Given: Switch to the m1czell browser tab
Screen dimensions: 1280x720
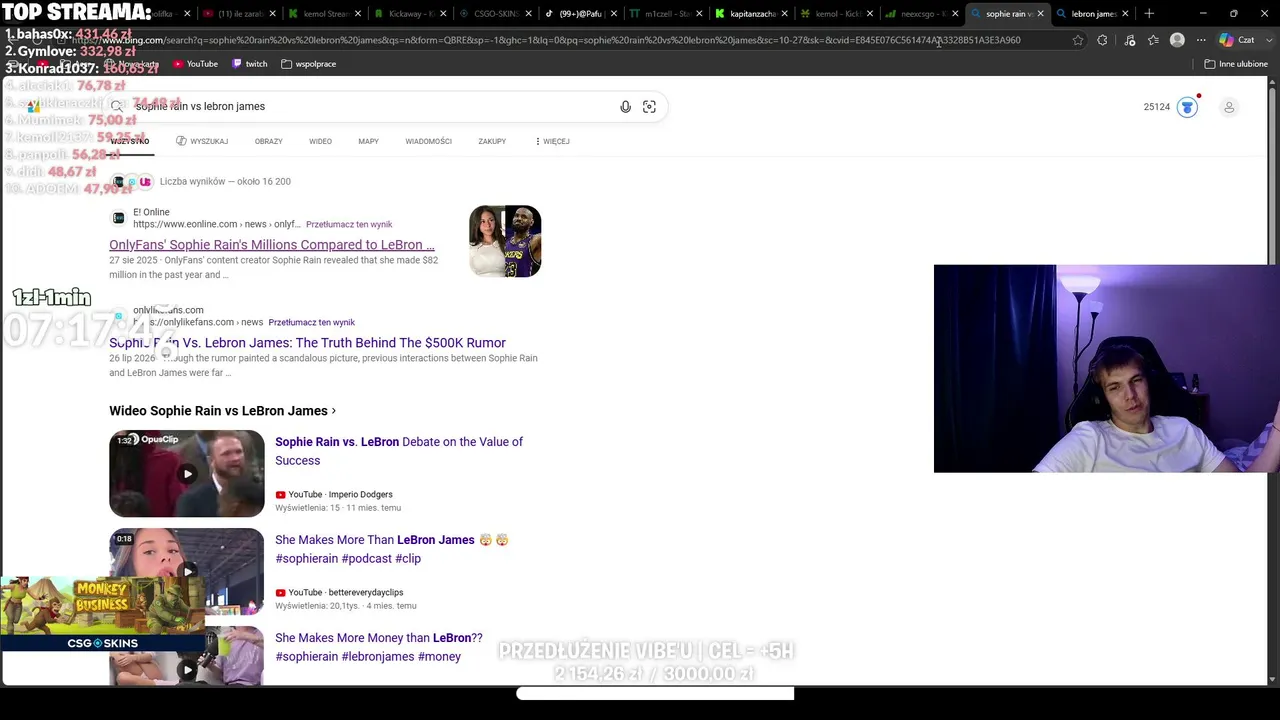Looking at the screenshot, I should pyautogui.click(x=666, y=14).
